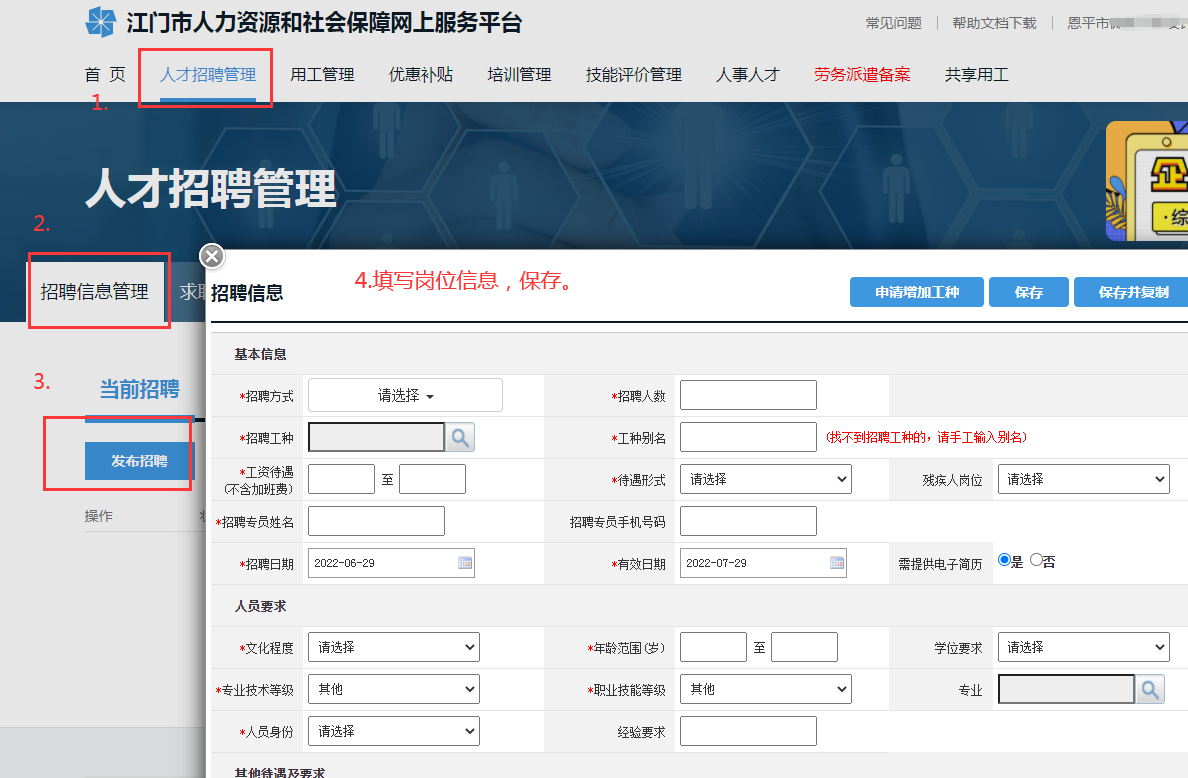Open the 招聘方式 请选择 dropdown

(405, 395)
